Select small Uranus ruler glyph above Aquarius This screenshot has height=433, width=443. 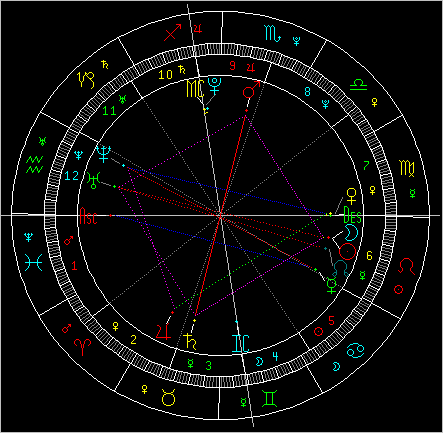[x=42, y=141]
